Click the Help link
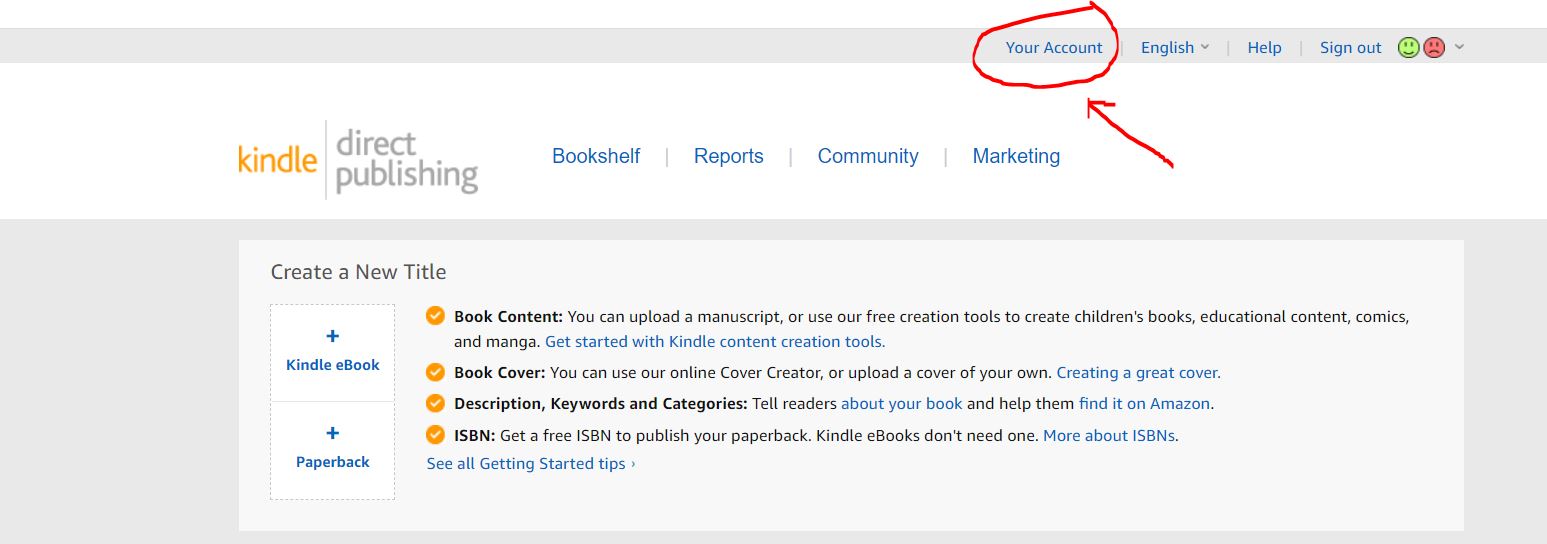Viewport: 1547px width, 544px height. 1264,47
